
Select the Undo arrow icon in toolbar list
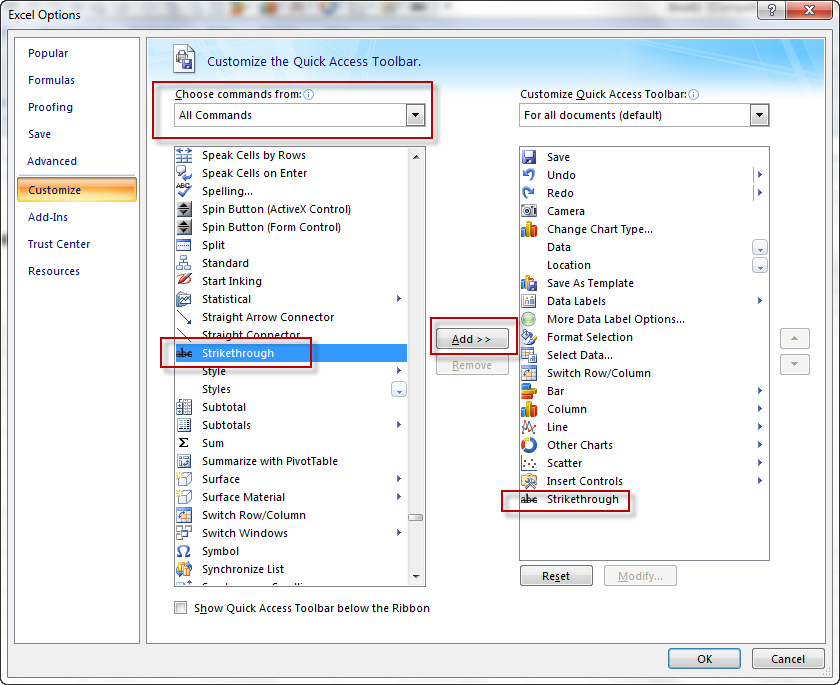click(x=529, y=175)
